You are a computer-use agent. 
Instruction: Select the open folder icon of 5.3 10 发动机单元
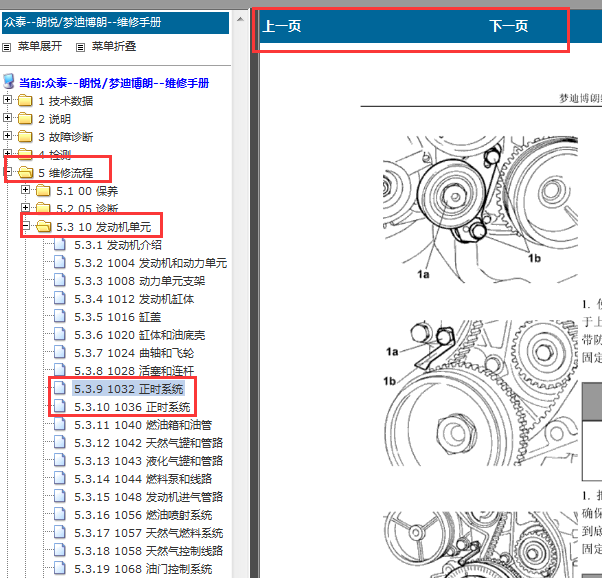click(44, 226)
